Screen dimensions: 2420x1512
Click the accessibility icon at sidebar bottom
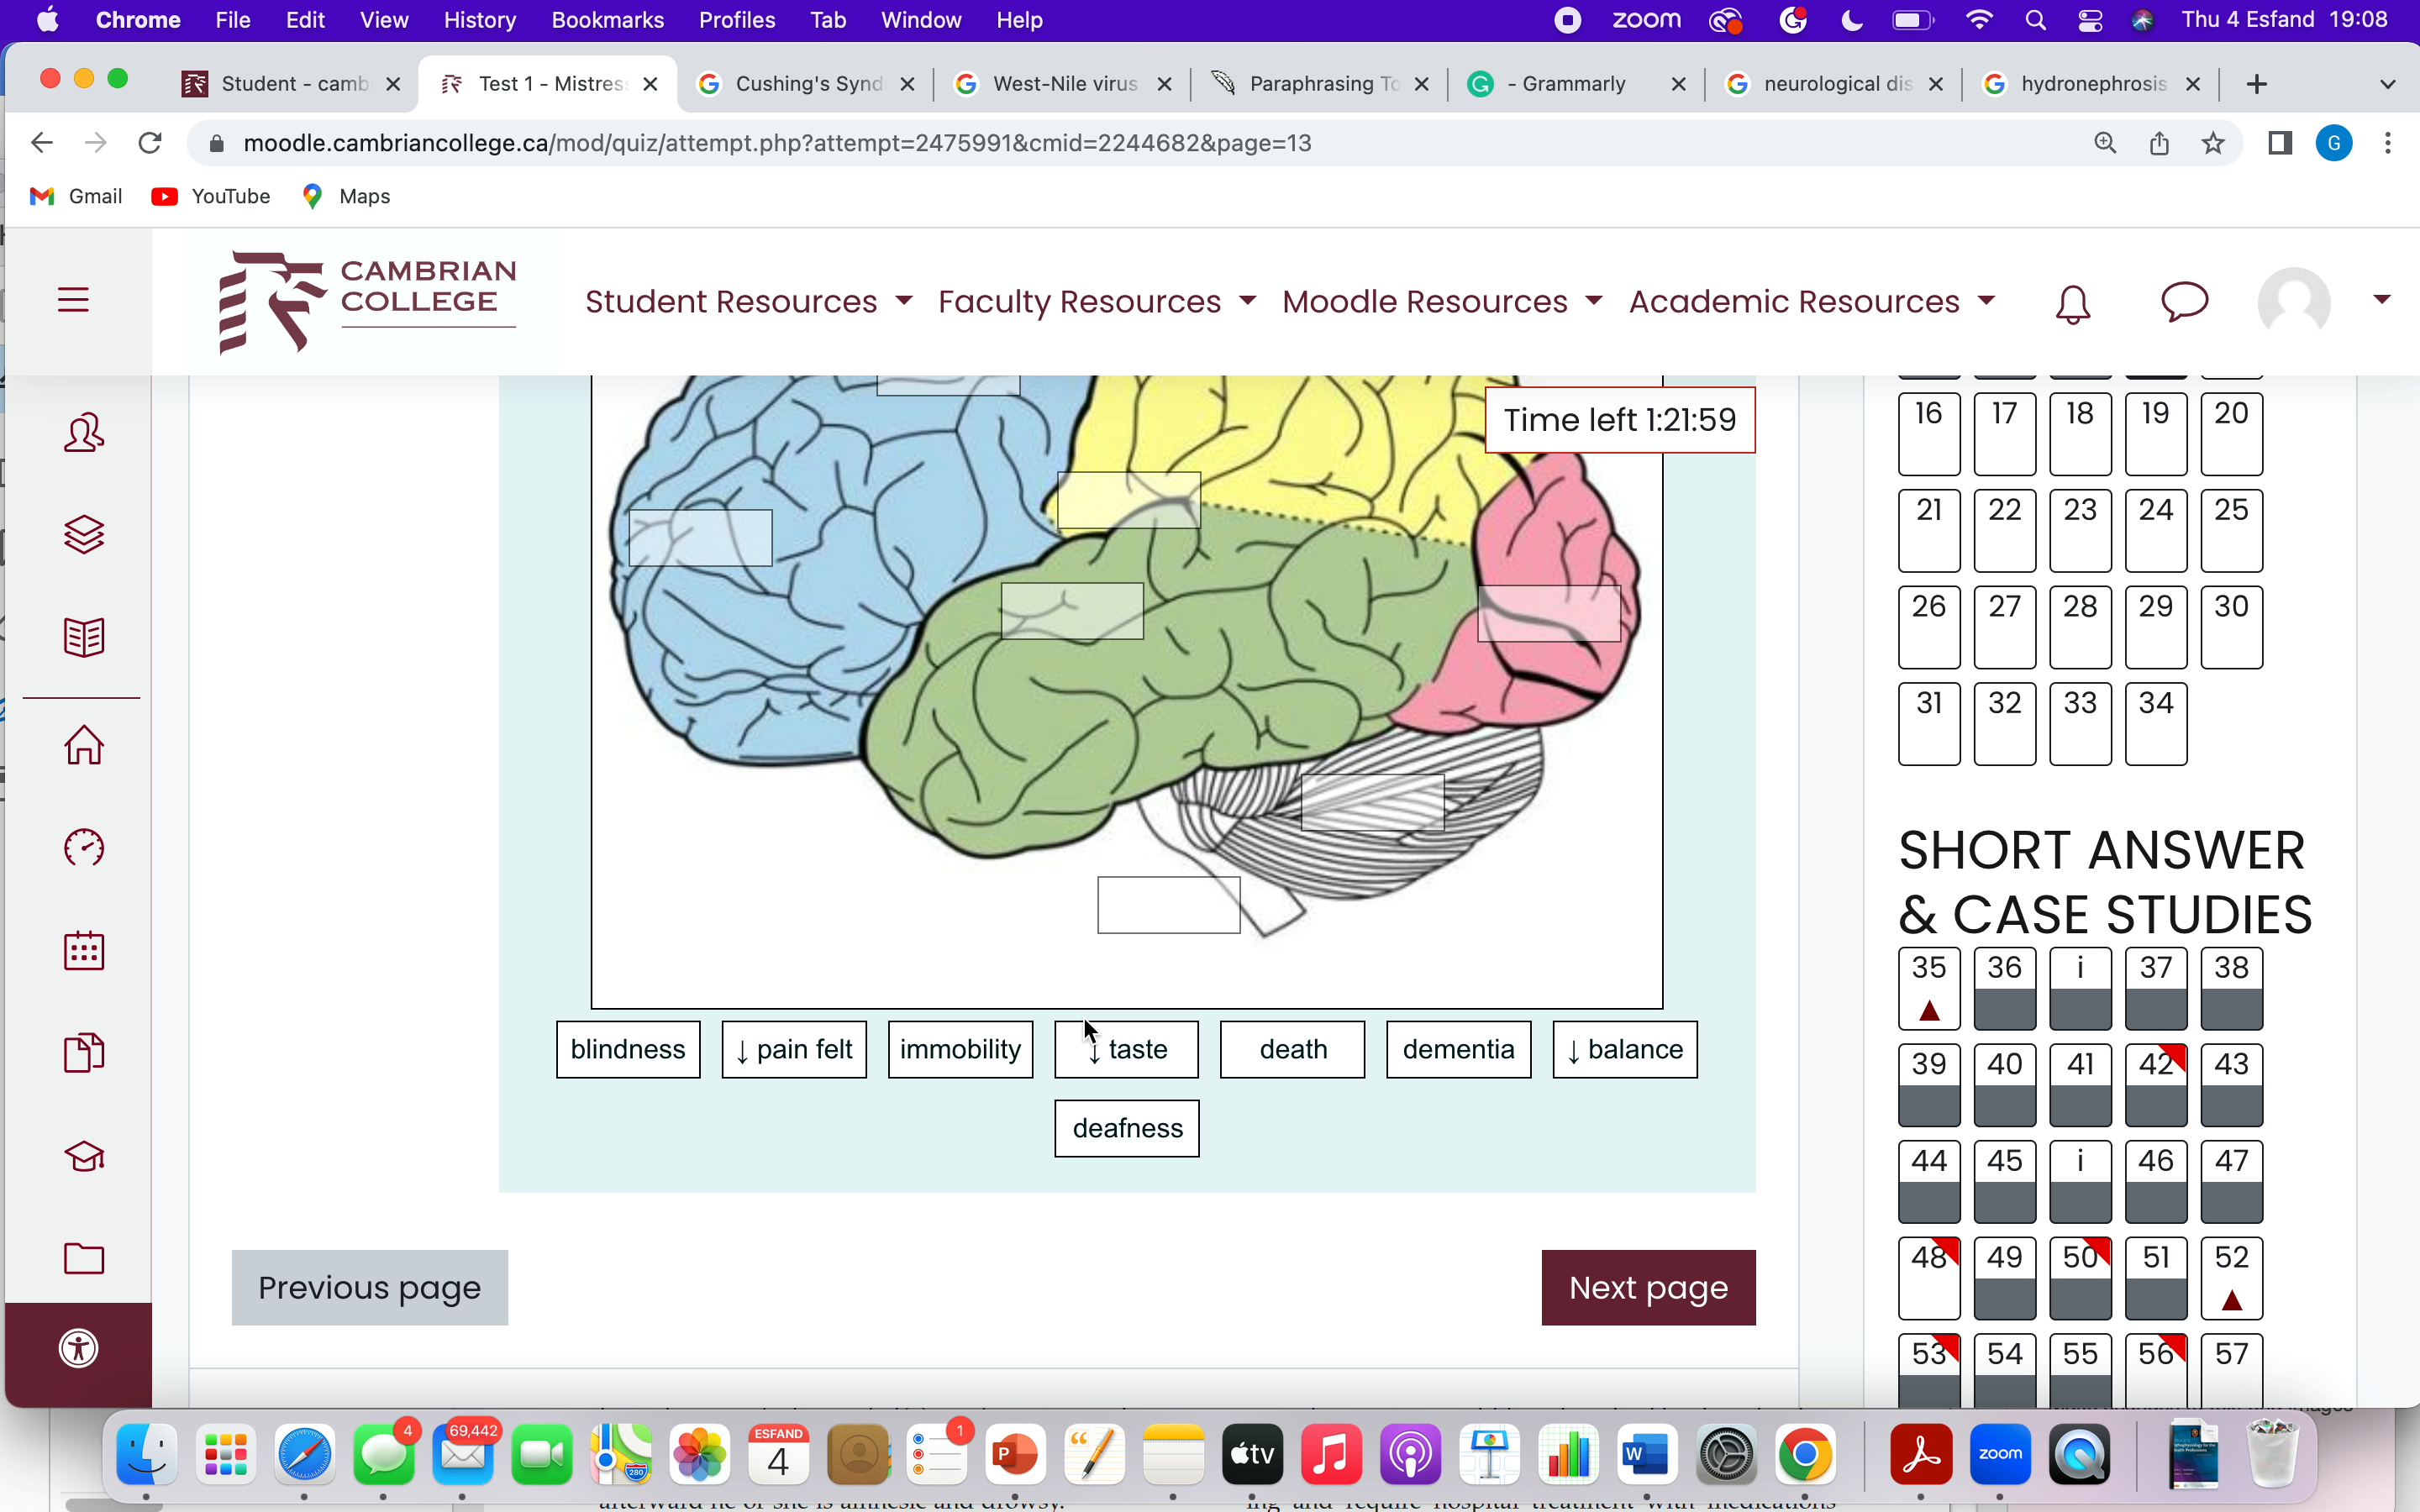(80, 1348)
